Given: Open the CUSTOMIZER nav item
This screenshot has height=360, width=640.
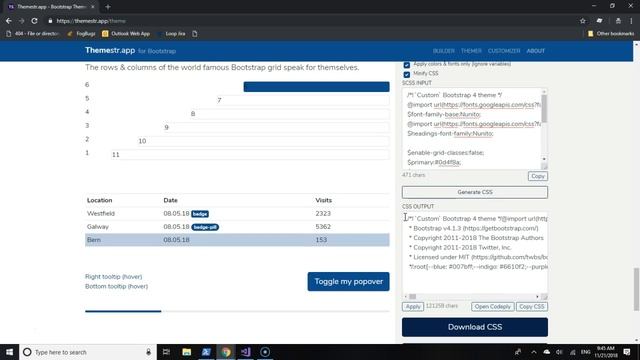Looking at the screenshot, I should [504, 51].
